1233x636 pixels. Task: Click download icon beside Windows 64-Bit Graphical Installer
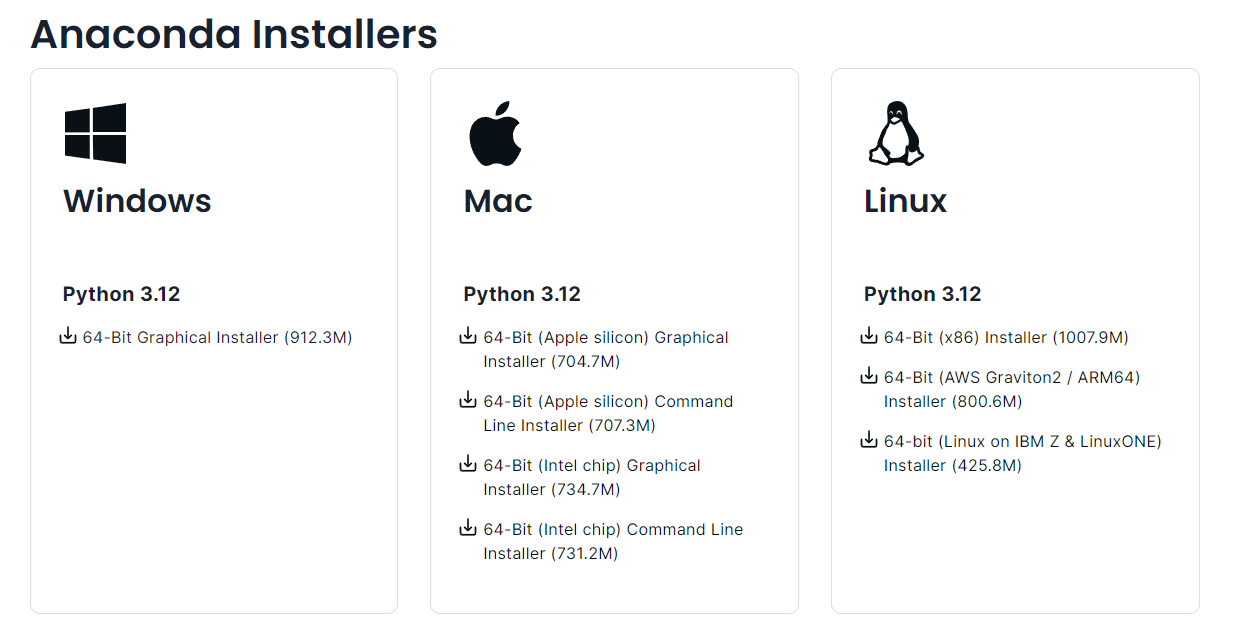click(x=68, y=337)
